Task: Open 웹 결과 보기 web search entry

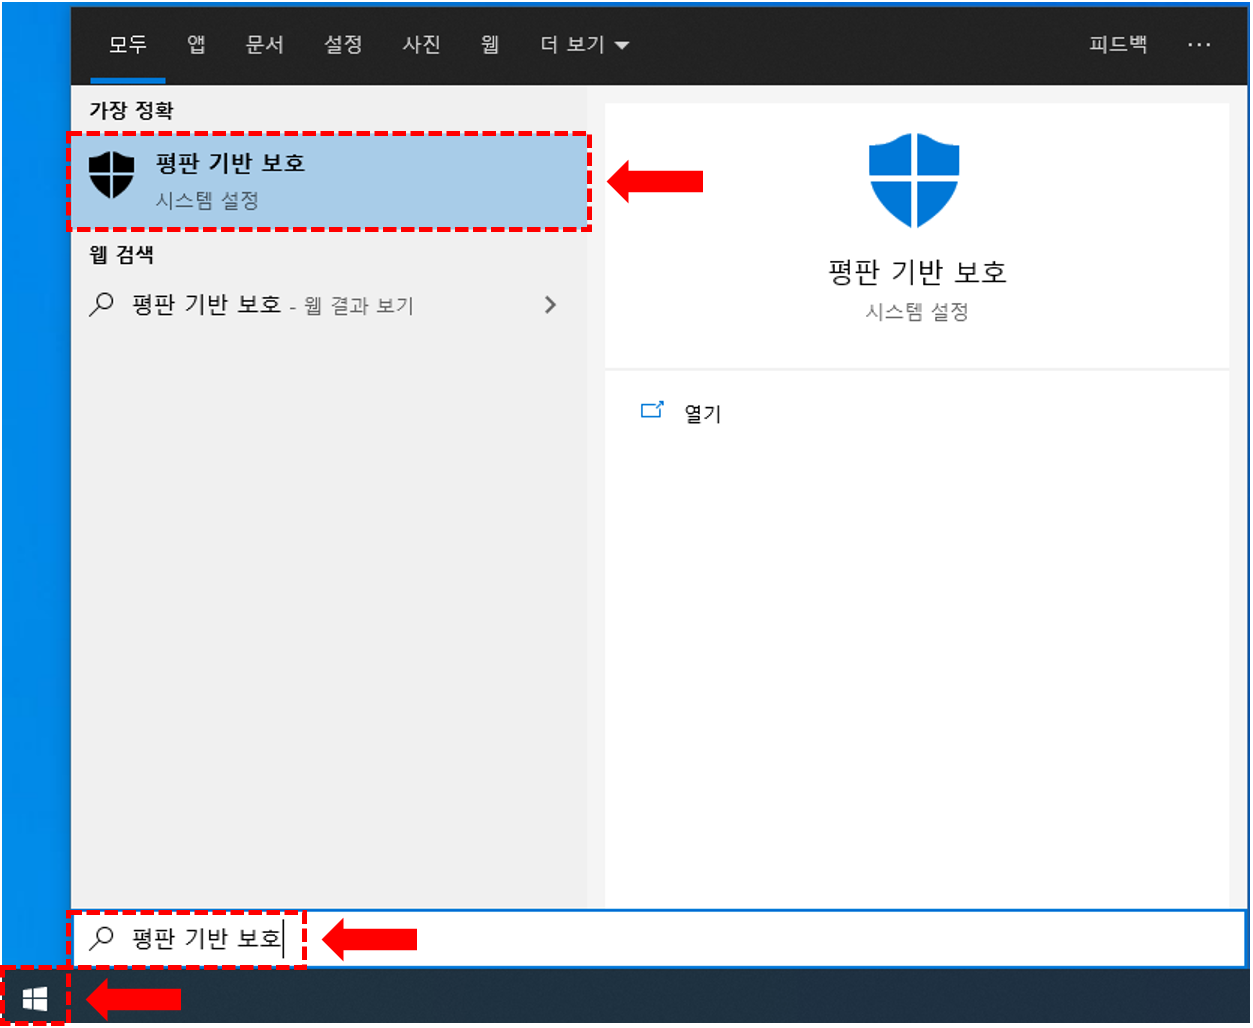Action: click(329, 304)
